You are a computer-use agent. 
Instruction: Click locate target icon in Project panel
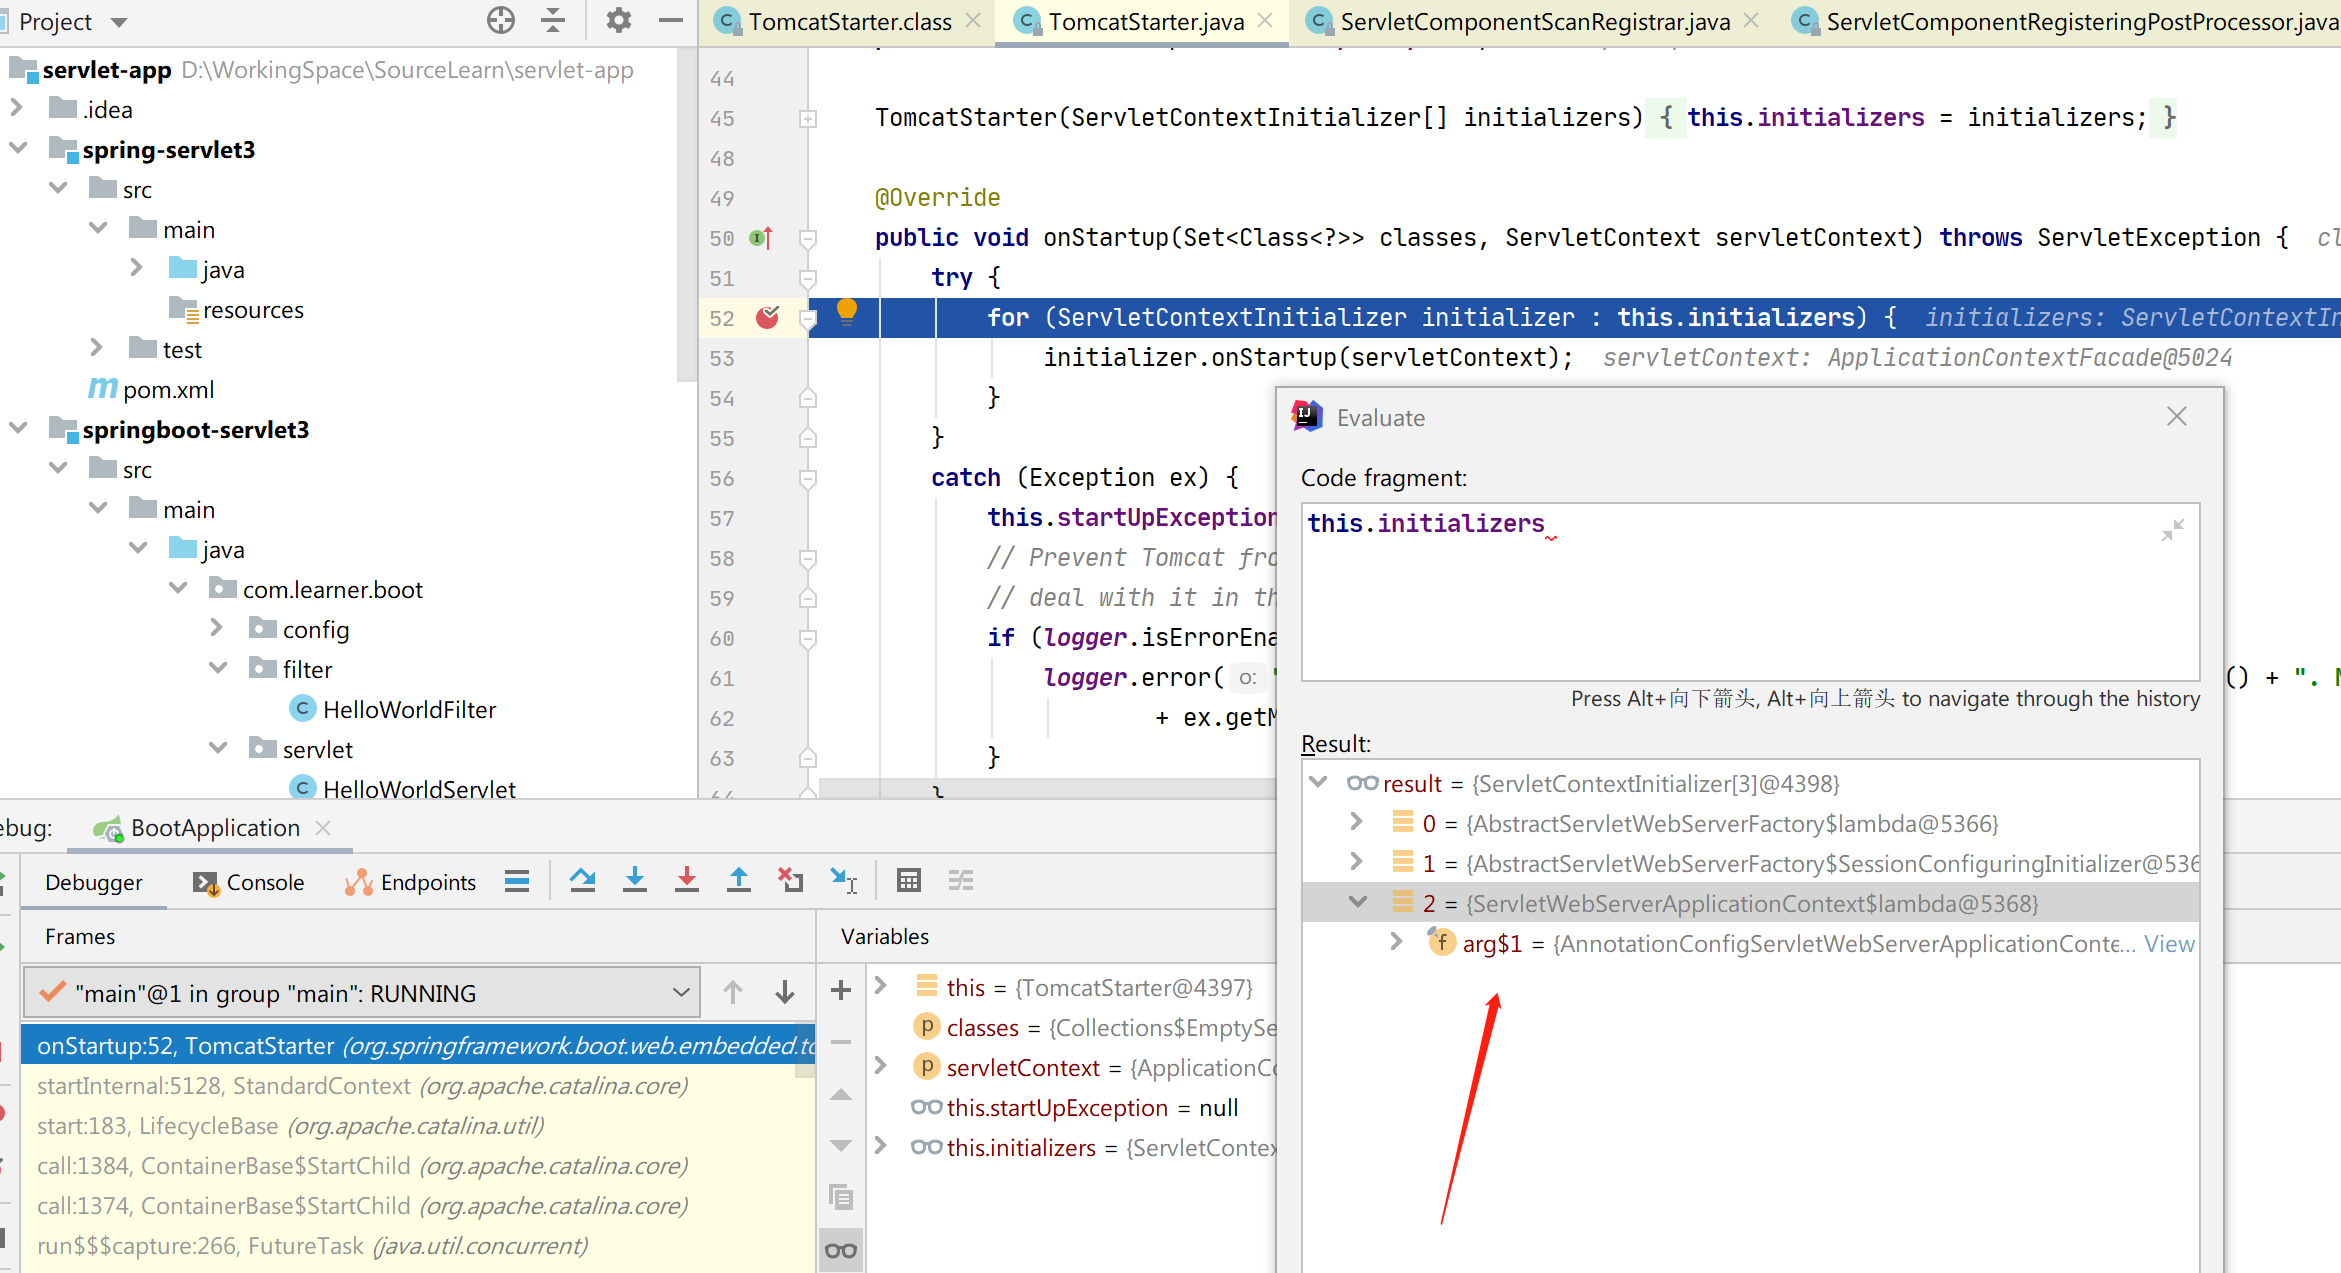[500, 21]
